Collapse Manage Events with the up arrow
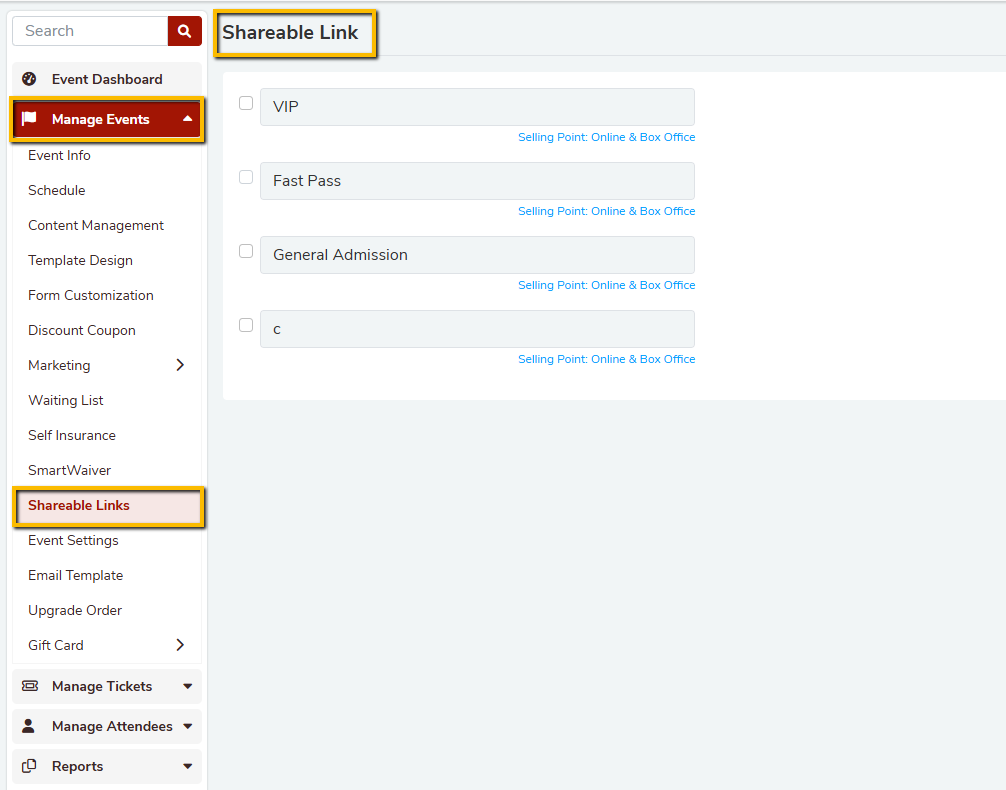Viewport: 1006px width, 790px height. pos(187,119)
